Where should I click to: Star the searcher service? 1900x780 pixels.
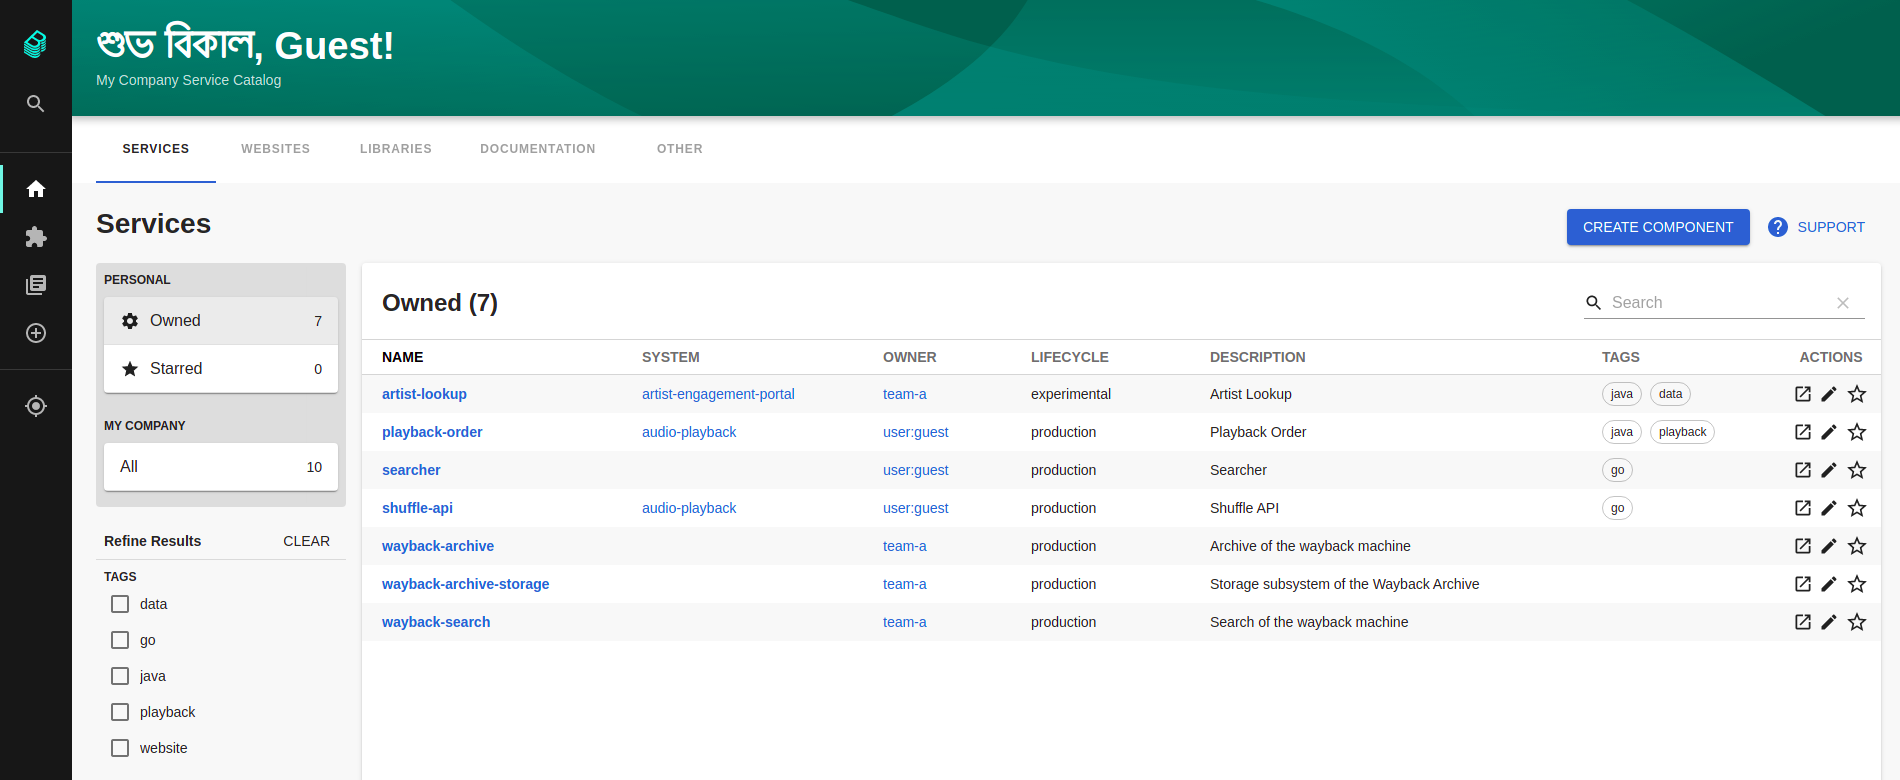(x=1857, y=470)
